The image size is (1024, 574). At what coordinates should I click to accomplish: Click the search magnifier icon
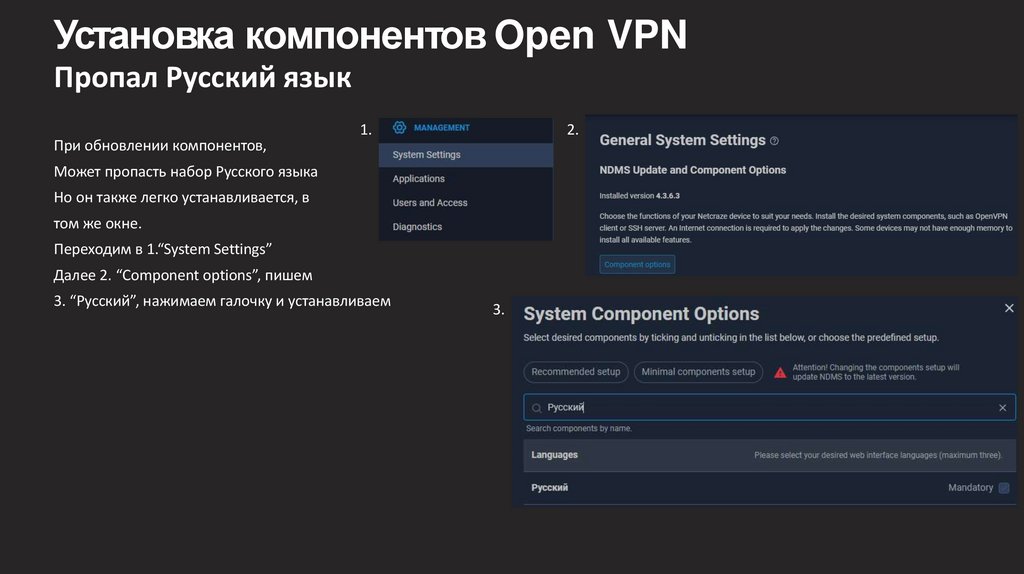(x=537, y=408)
